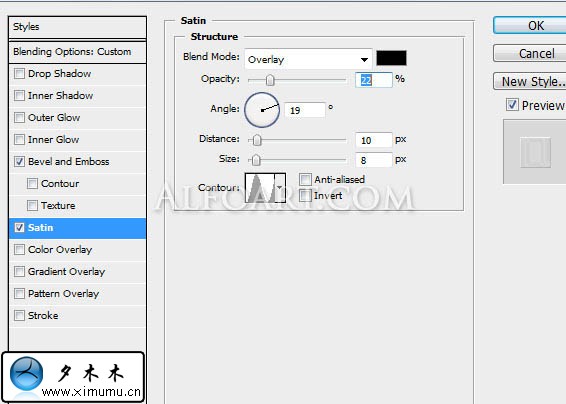Open the Styles panel header
566x404 pixels.
(77, 27)
